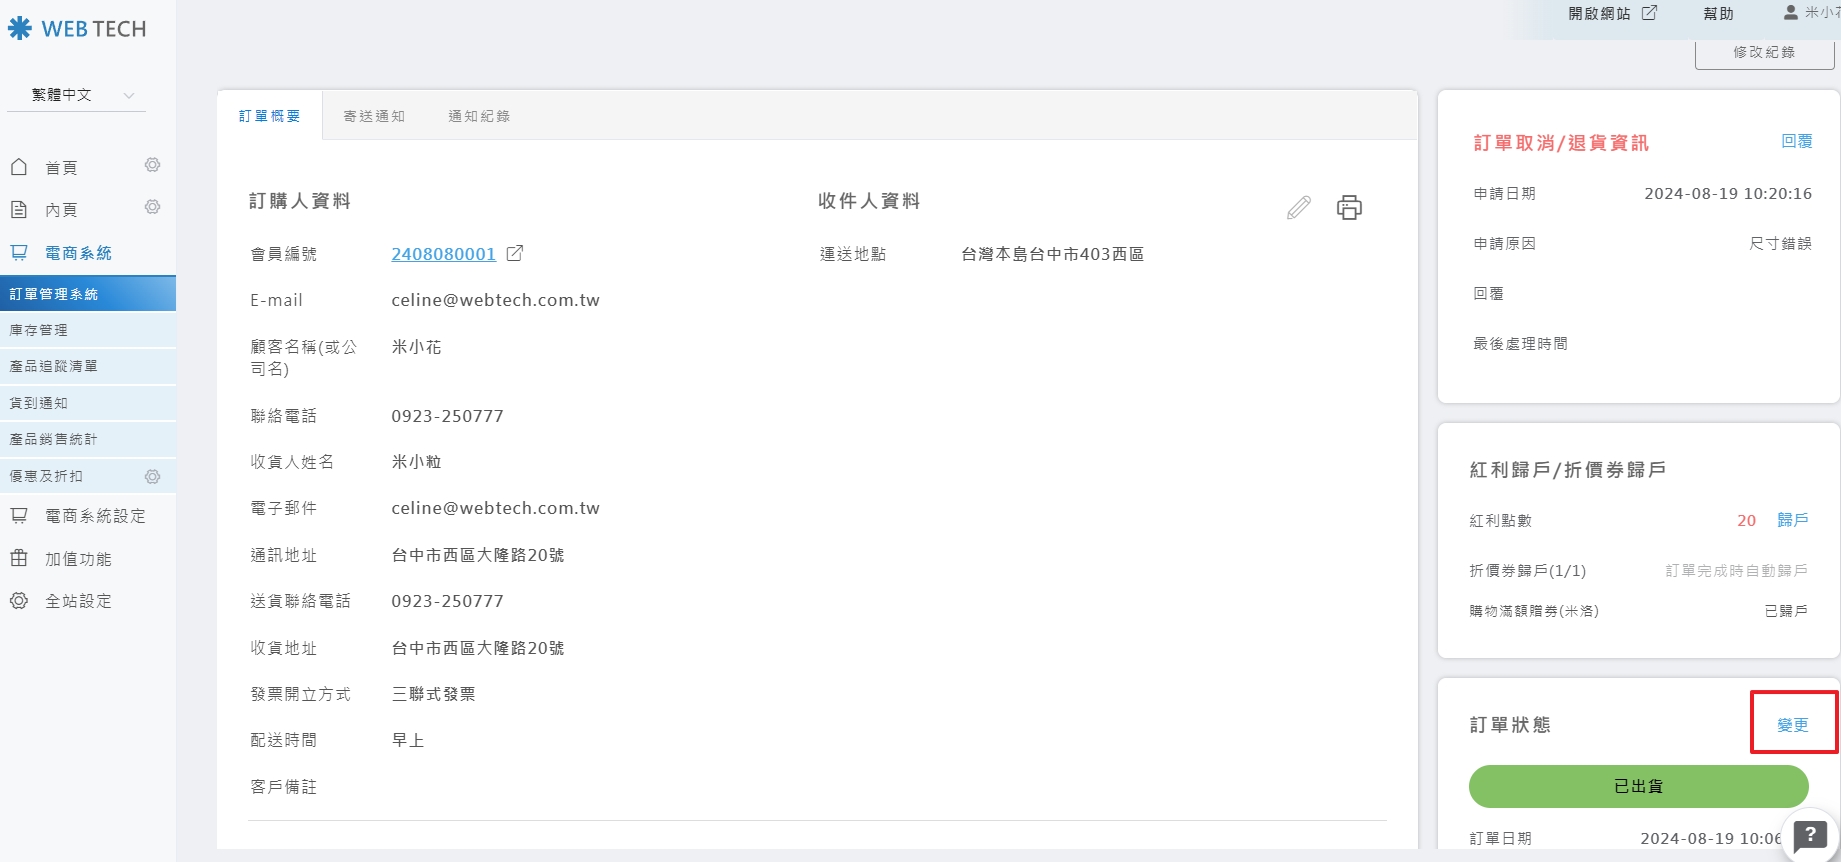Click the pencil edit icon

point(1298,208)
